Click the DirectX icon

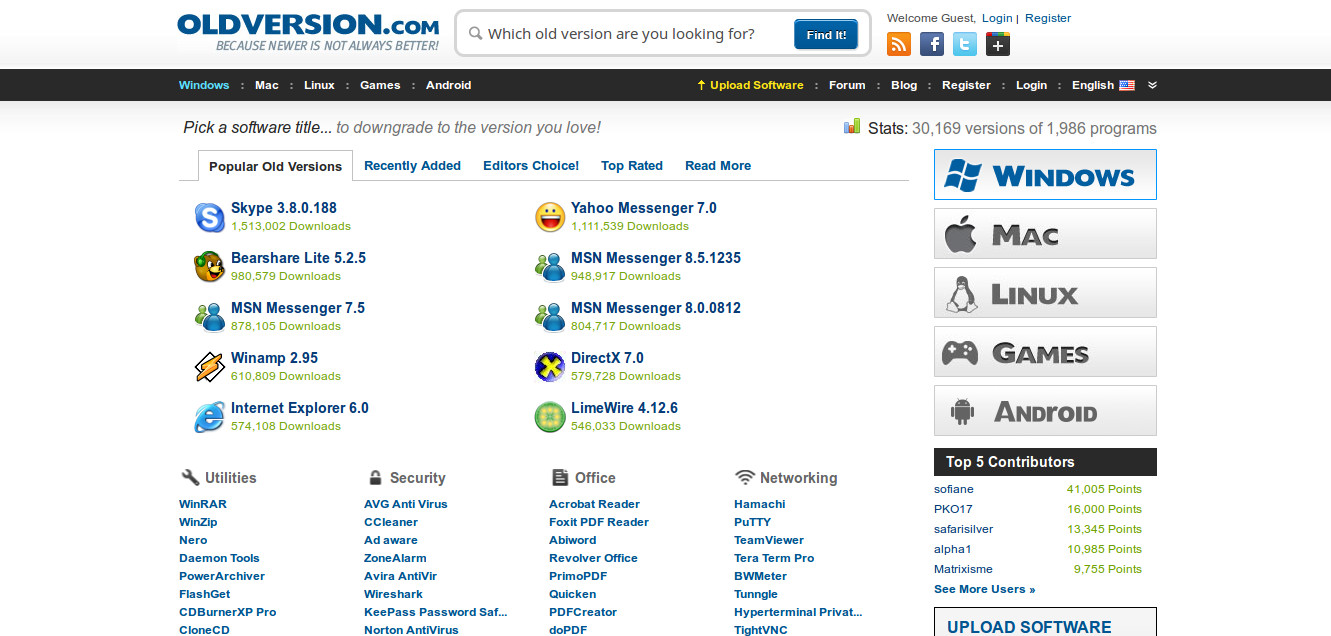[550, 367]
